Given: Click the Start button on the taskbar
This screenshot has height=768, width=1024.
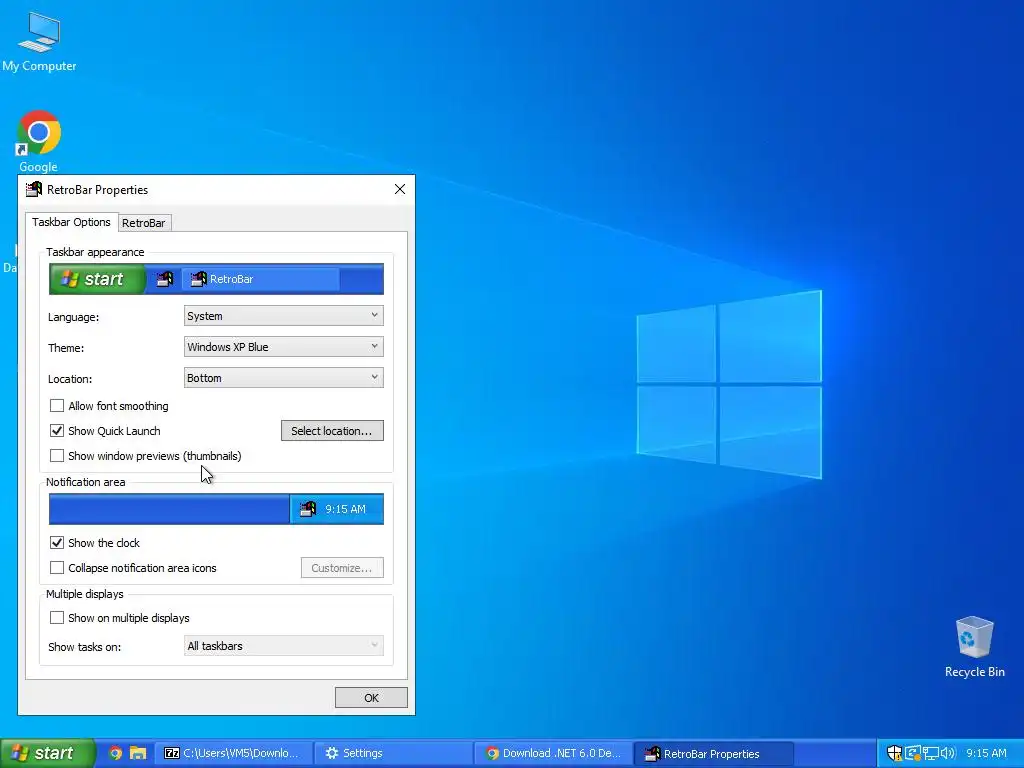Looking at the screenshot, I should (48, 753).
